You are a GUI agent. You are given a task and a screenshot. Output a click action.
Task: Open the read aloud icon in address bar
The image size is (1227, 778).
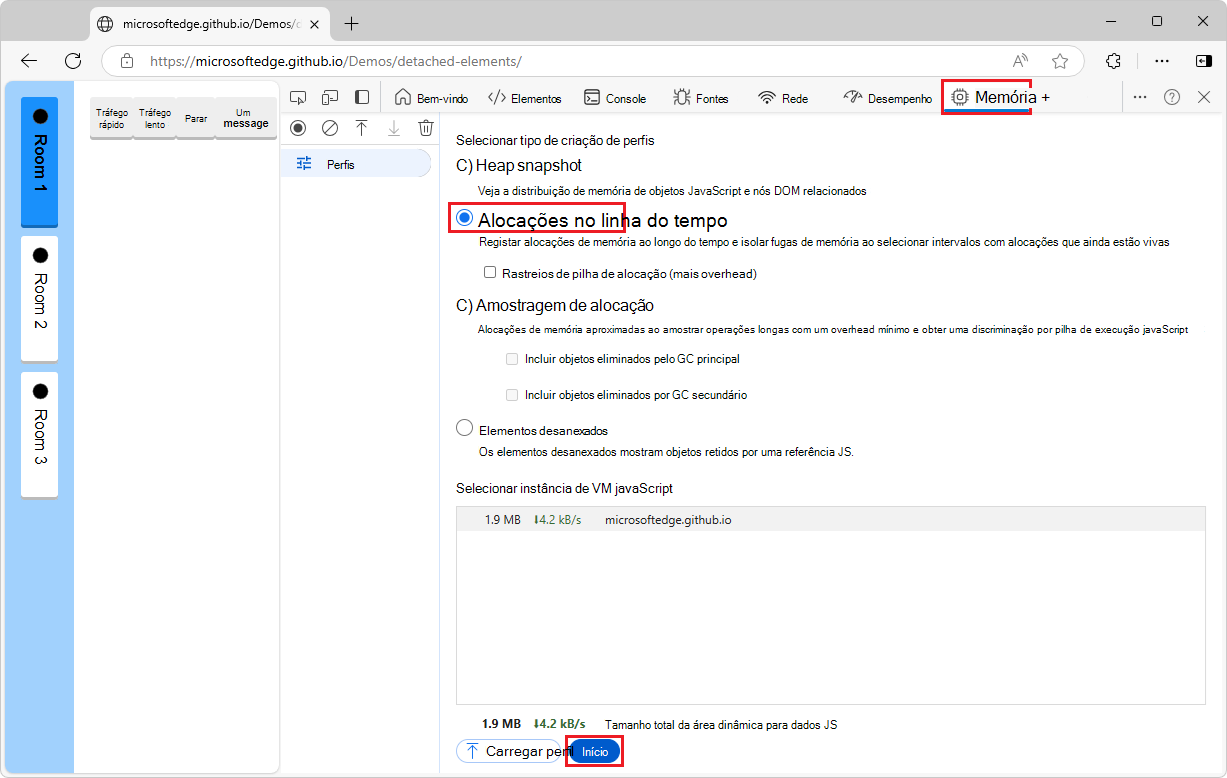[1020, 61]
